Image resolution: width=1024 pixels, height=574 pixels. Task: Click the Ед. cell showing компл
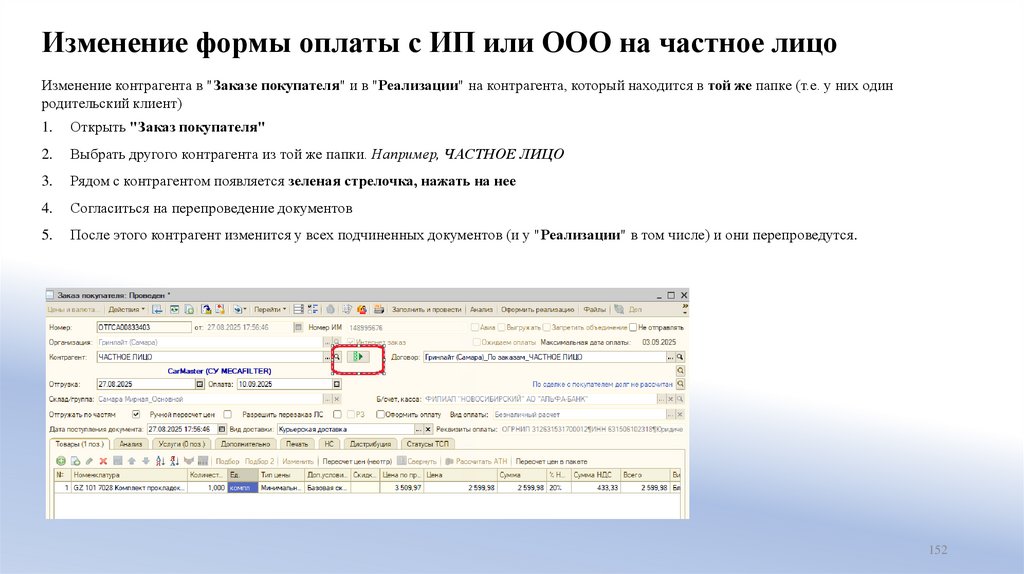[x=243, y=488]
